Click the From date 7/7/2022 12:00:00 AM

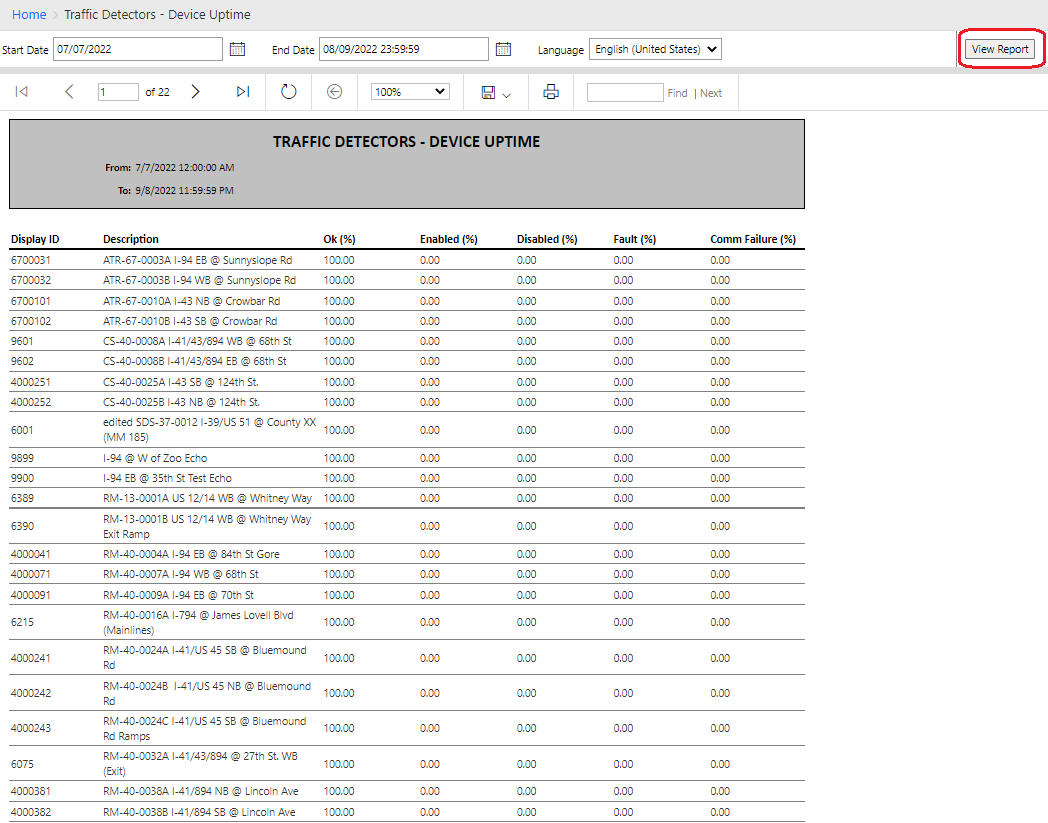pyautogui.click(x=184, y=167)
